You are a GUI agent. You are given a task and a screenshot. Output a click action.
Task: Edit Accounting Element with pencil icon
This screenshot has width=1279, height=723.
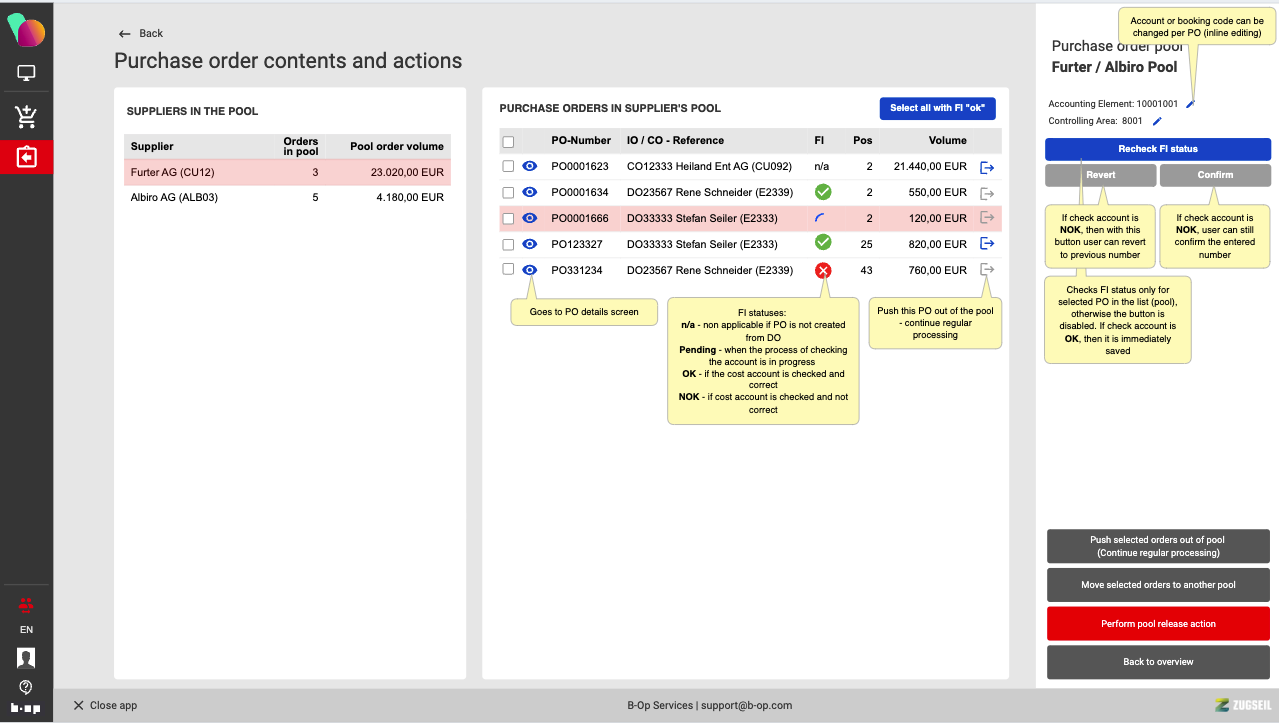(1190, 104)
